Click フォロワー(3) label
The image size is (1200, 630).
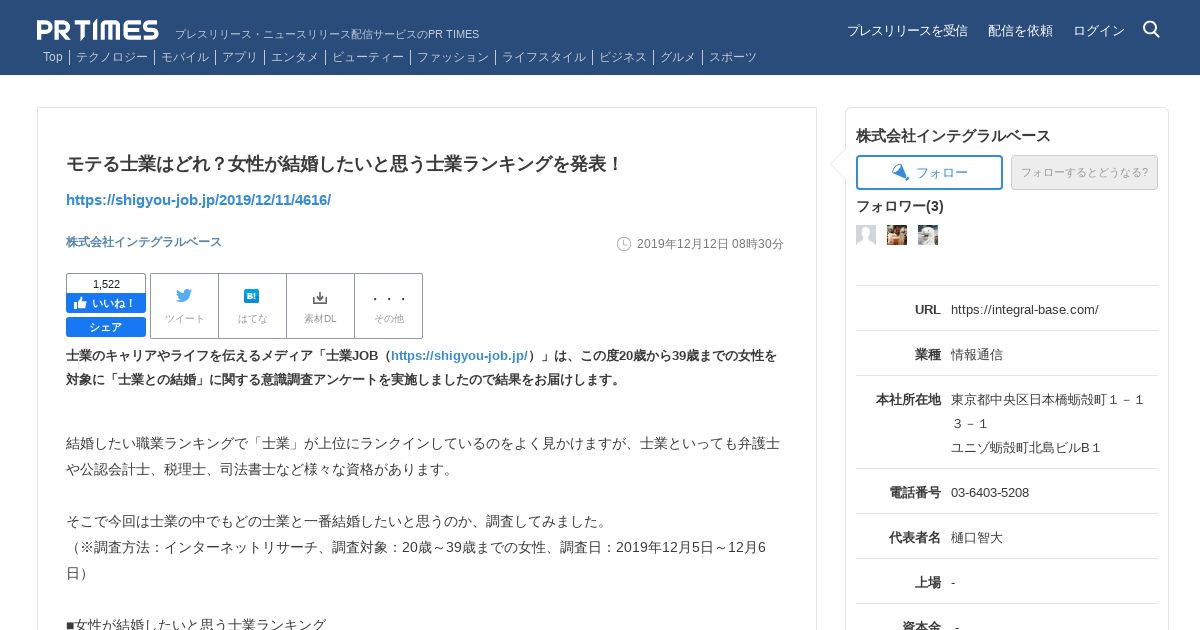point(900,206)
